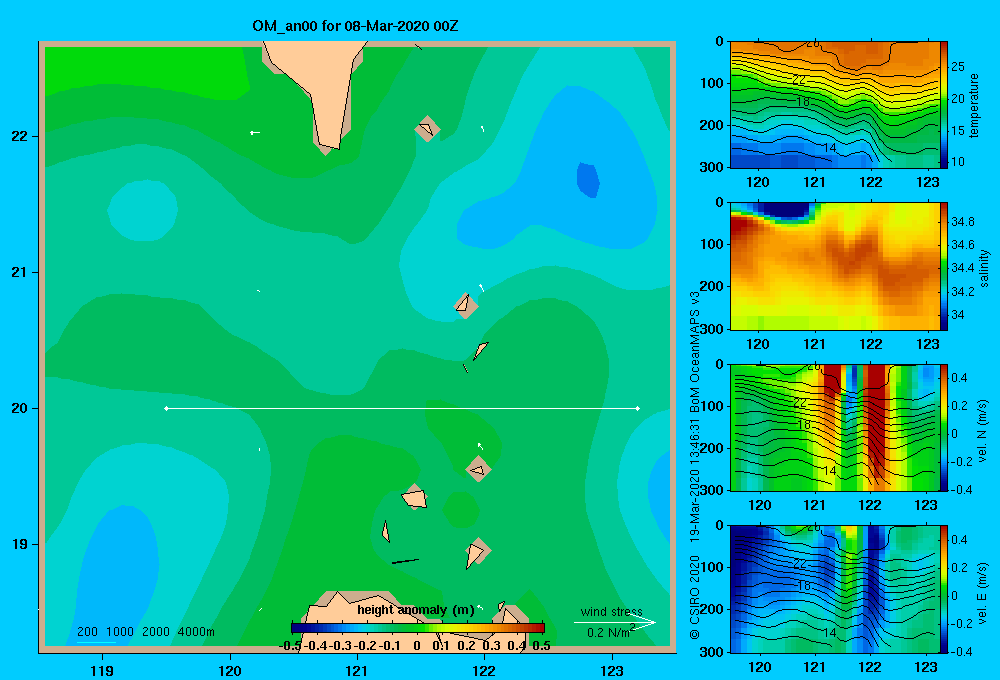Click the 14 isotherm label in temperature panel

click(829, 148)
